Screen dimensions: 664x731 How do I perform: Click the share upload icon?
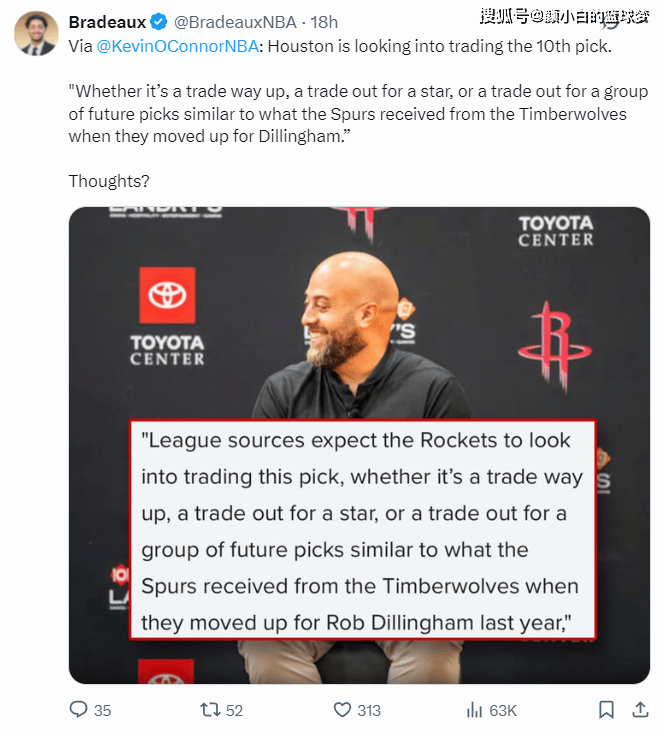coord(641,709)
